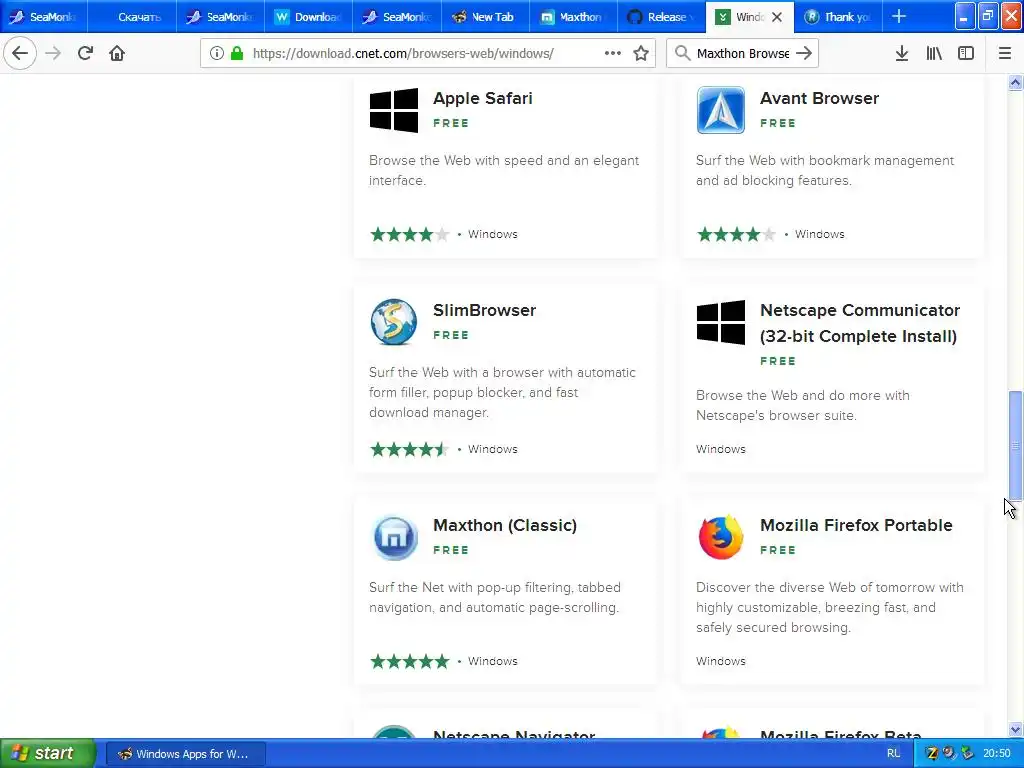Click the forward navigation arrow

[53, 53]
